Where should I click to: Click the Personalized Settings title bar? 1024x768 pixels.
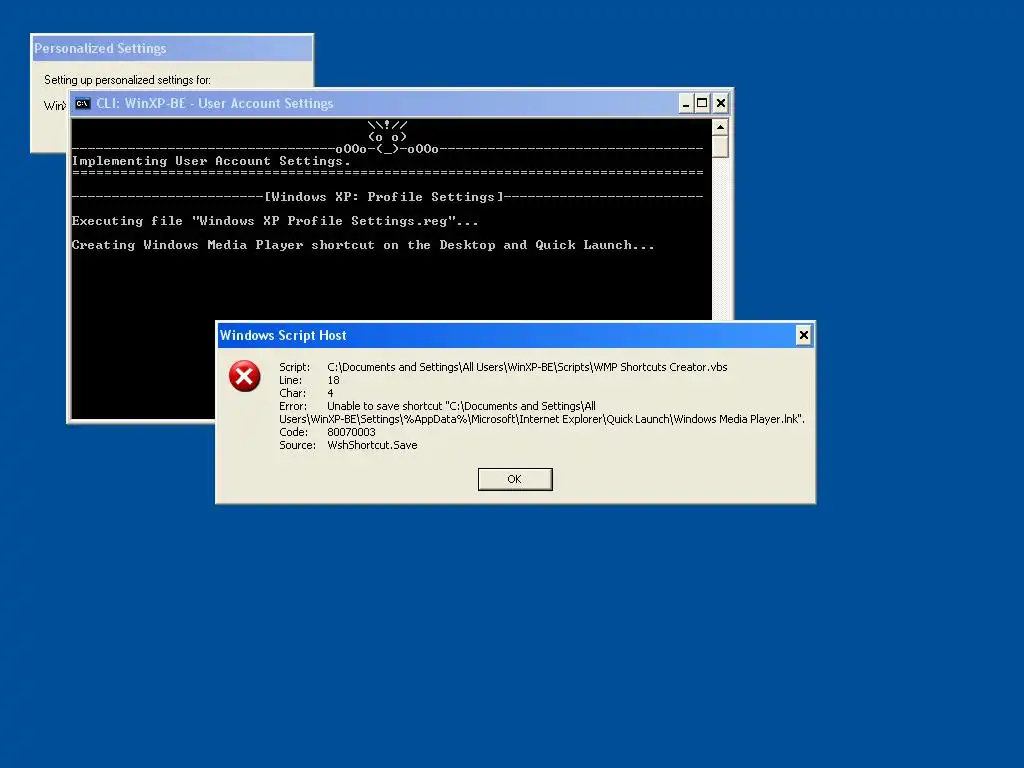173,48
